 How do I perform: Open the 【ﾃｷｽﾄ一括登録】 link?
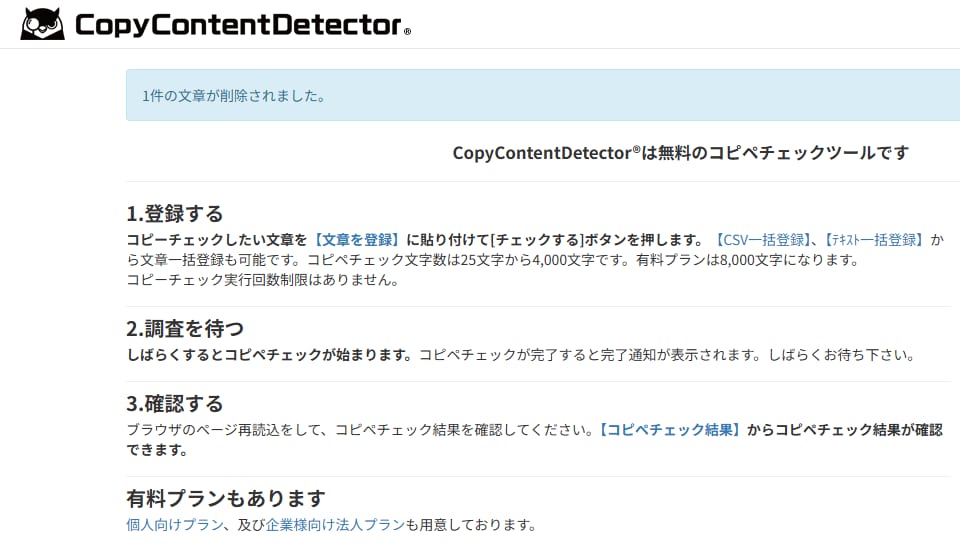(874, 240)
